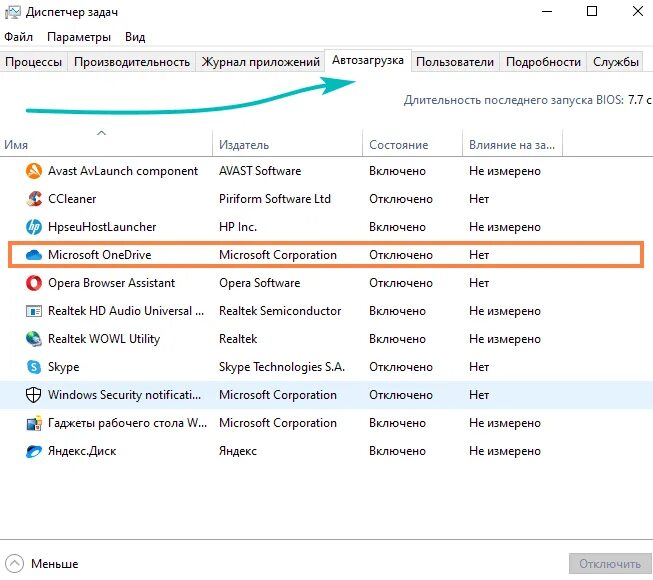Select the HpseuHostLauncher name text
653x580 pixels.
pos(102,227)
